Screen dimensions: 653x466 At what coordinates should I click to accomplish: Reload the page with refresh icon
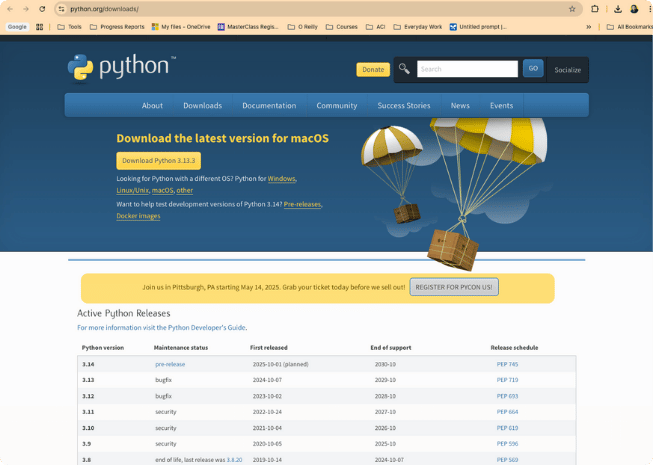42,9
